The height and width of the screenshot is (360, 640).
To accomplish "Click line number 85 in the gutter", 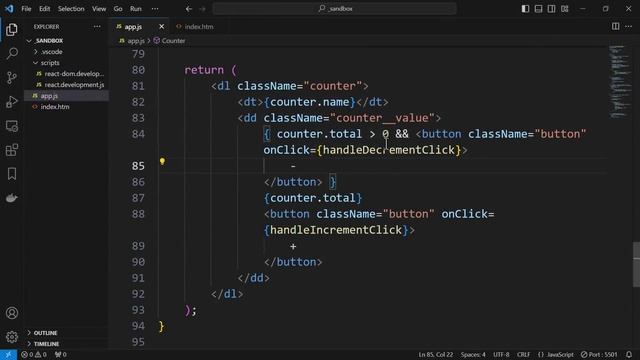I will 138,166.
